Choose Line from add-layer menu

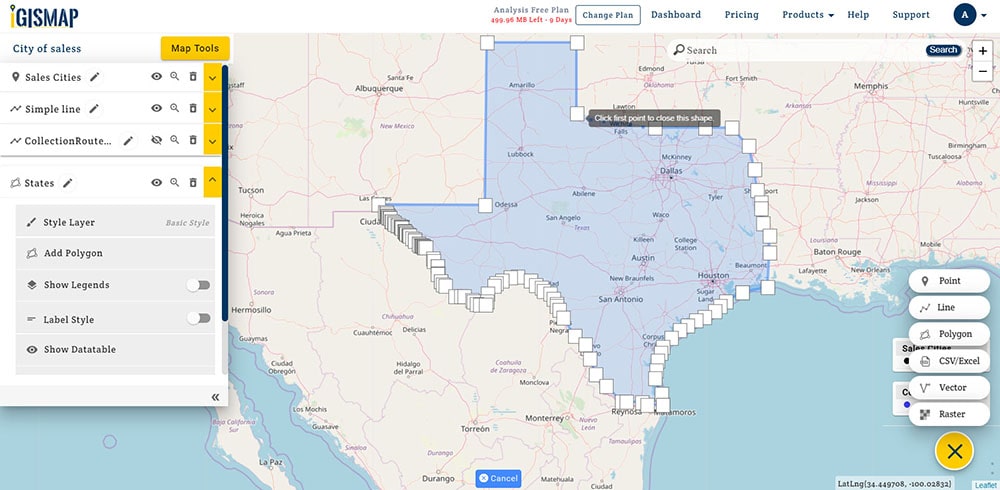(x=949, y=308)
